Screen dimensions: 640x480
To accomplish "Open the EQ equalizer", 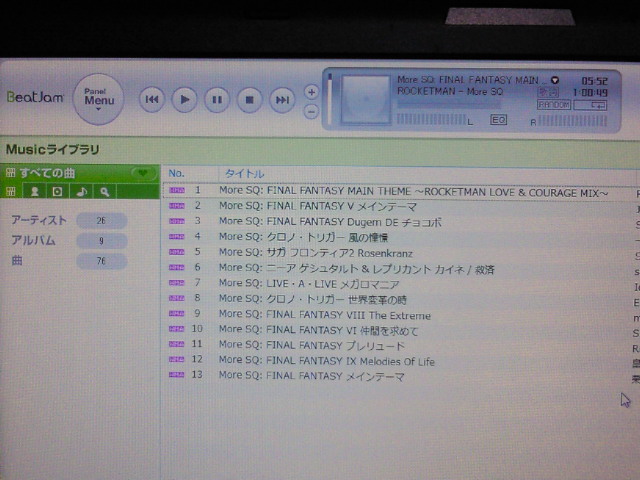I will tap(498, 120).
